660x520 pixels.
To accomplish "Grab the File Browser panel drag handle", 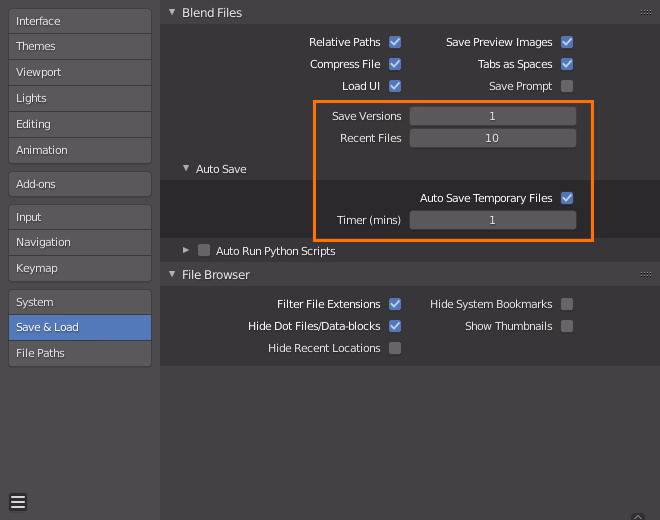I will 646,275.
